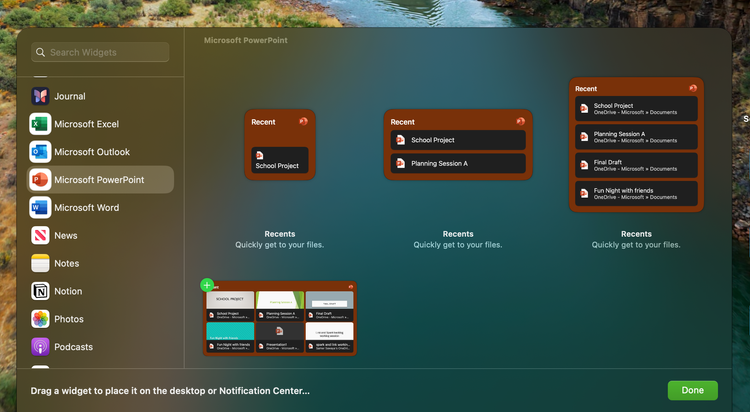Screen dimensions: 750x412
Task: Select the Microsoft Excel icon in the sidebar
Action: point(40,124)
